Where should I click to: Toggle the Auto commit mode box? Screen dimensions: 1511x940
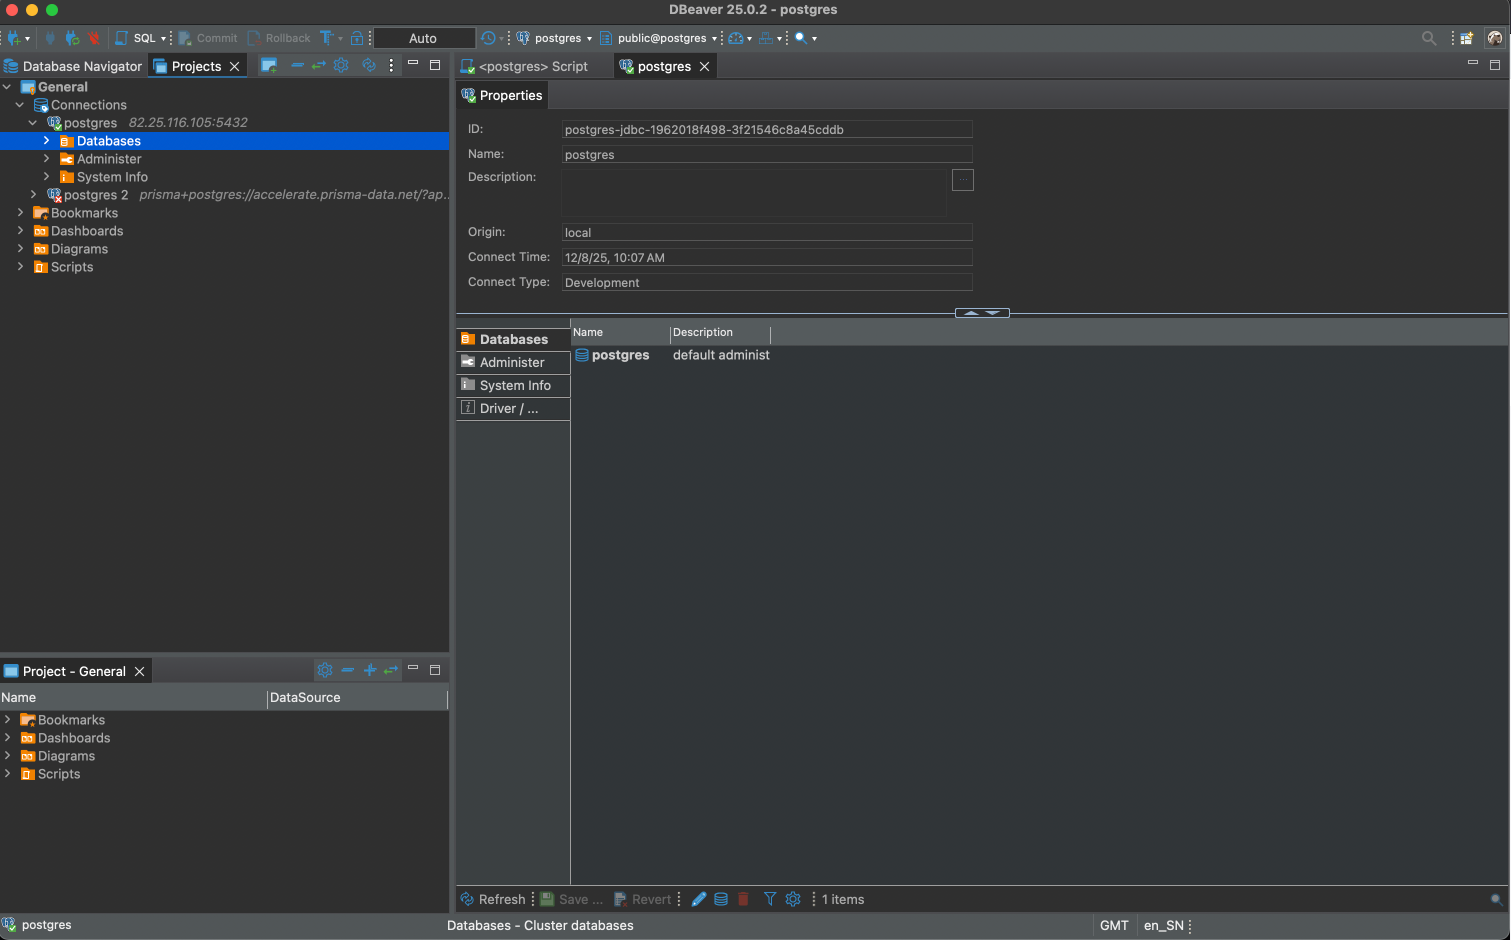point(423,38)
